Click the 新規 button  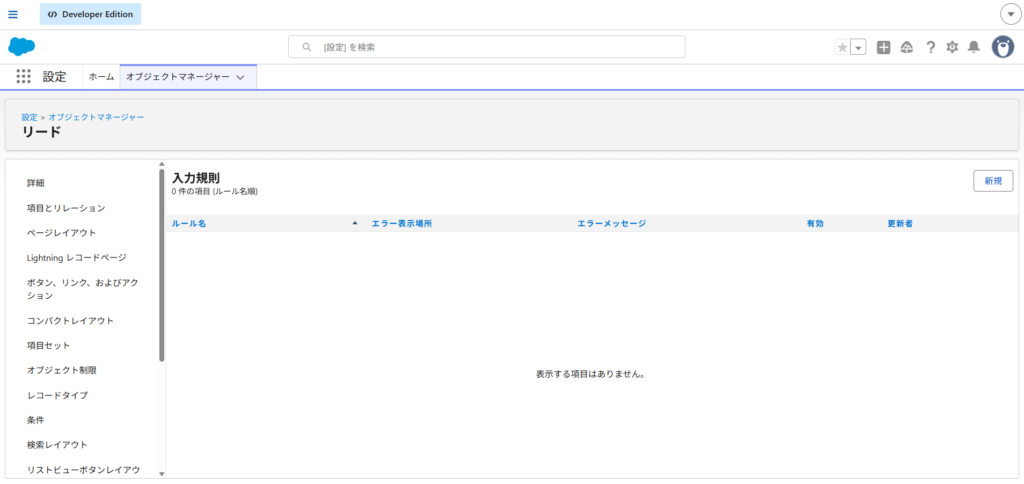point(993,181)
